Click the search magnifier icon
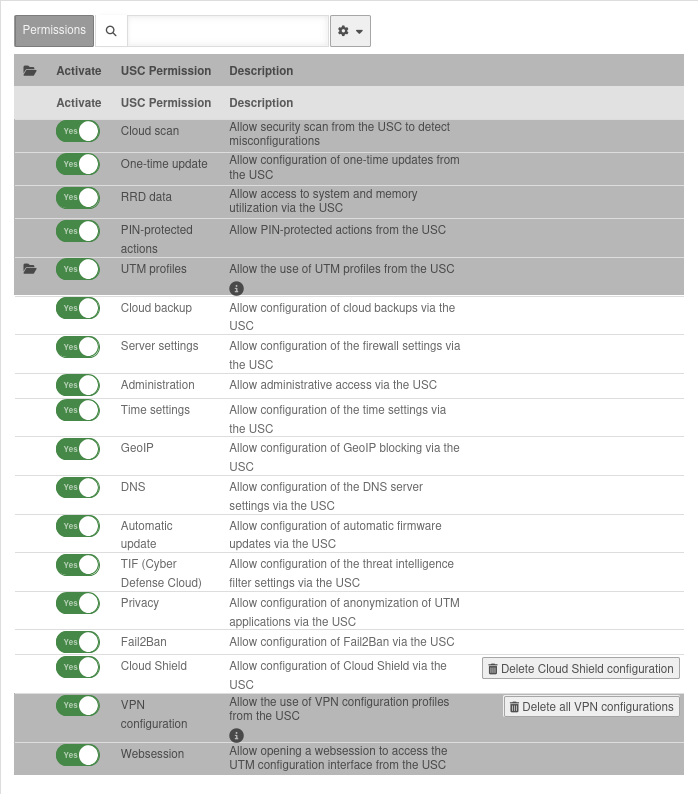698x794 pixels. pos(111,31)
